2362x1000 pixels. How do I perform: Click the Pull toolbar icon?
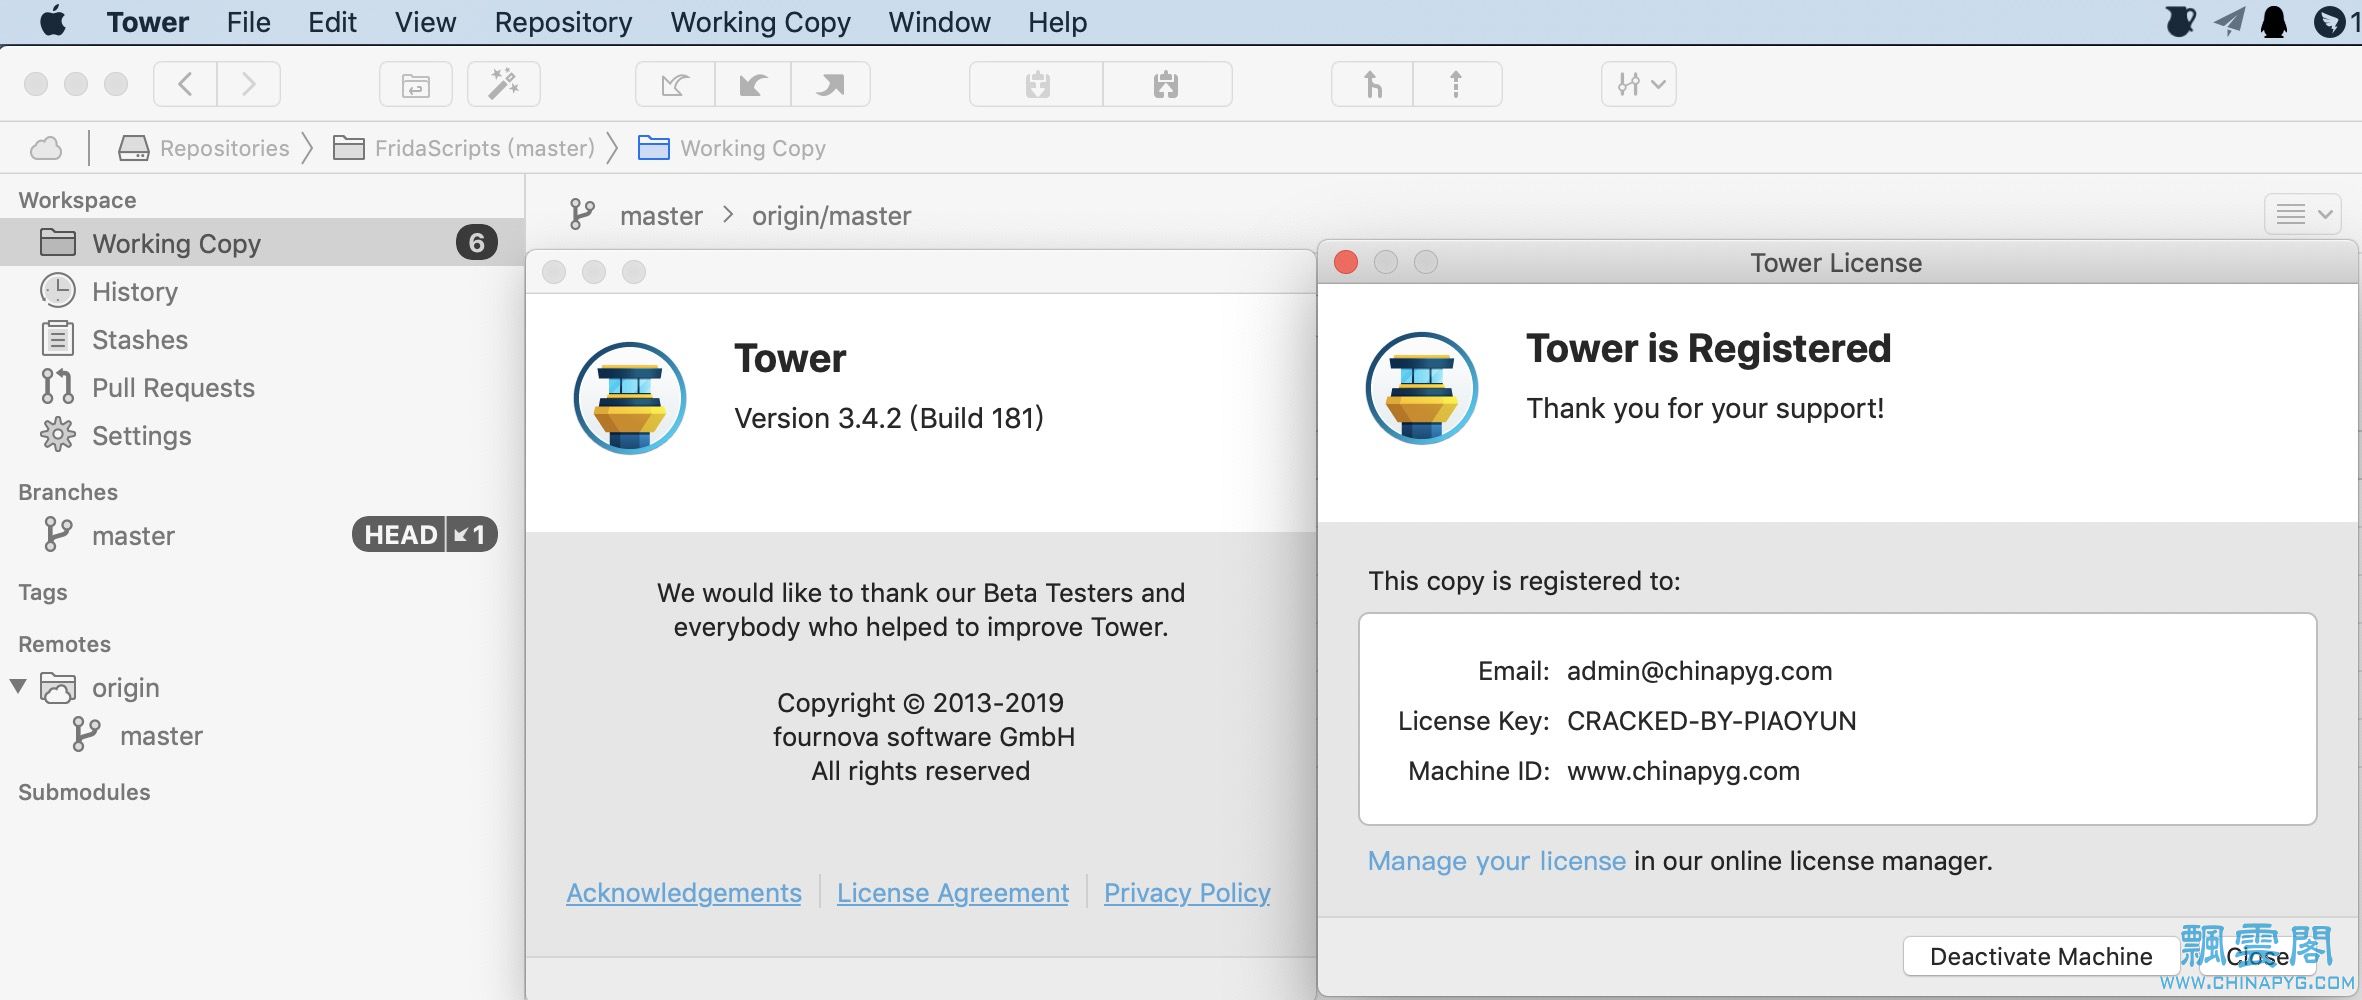[x=753, y=84]
